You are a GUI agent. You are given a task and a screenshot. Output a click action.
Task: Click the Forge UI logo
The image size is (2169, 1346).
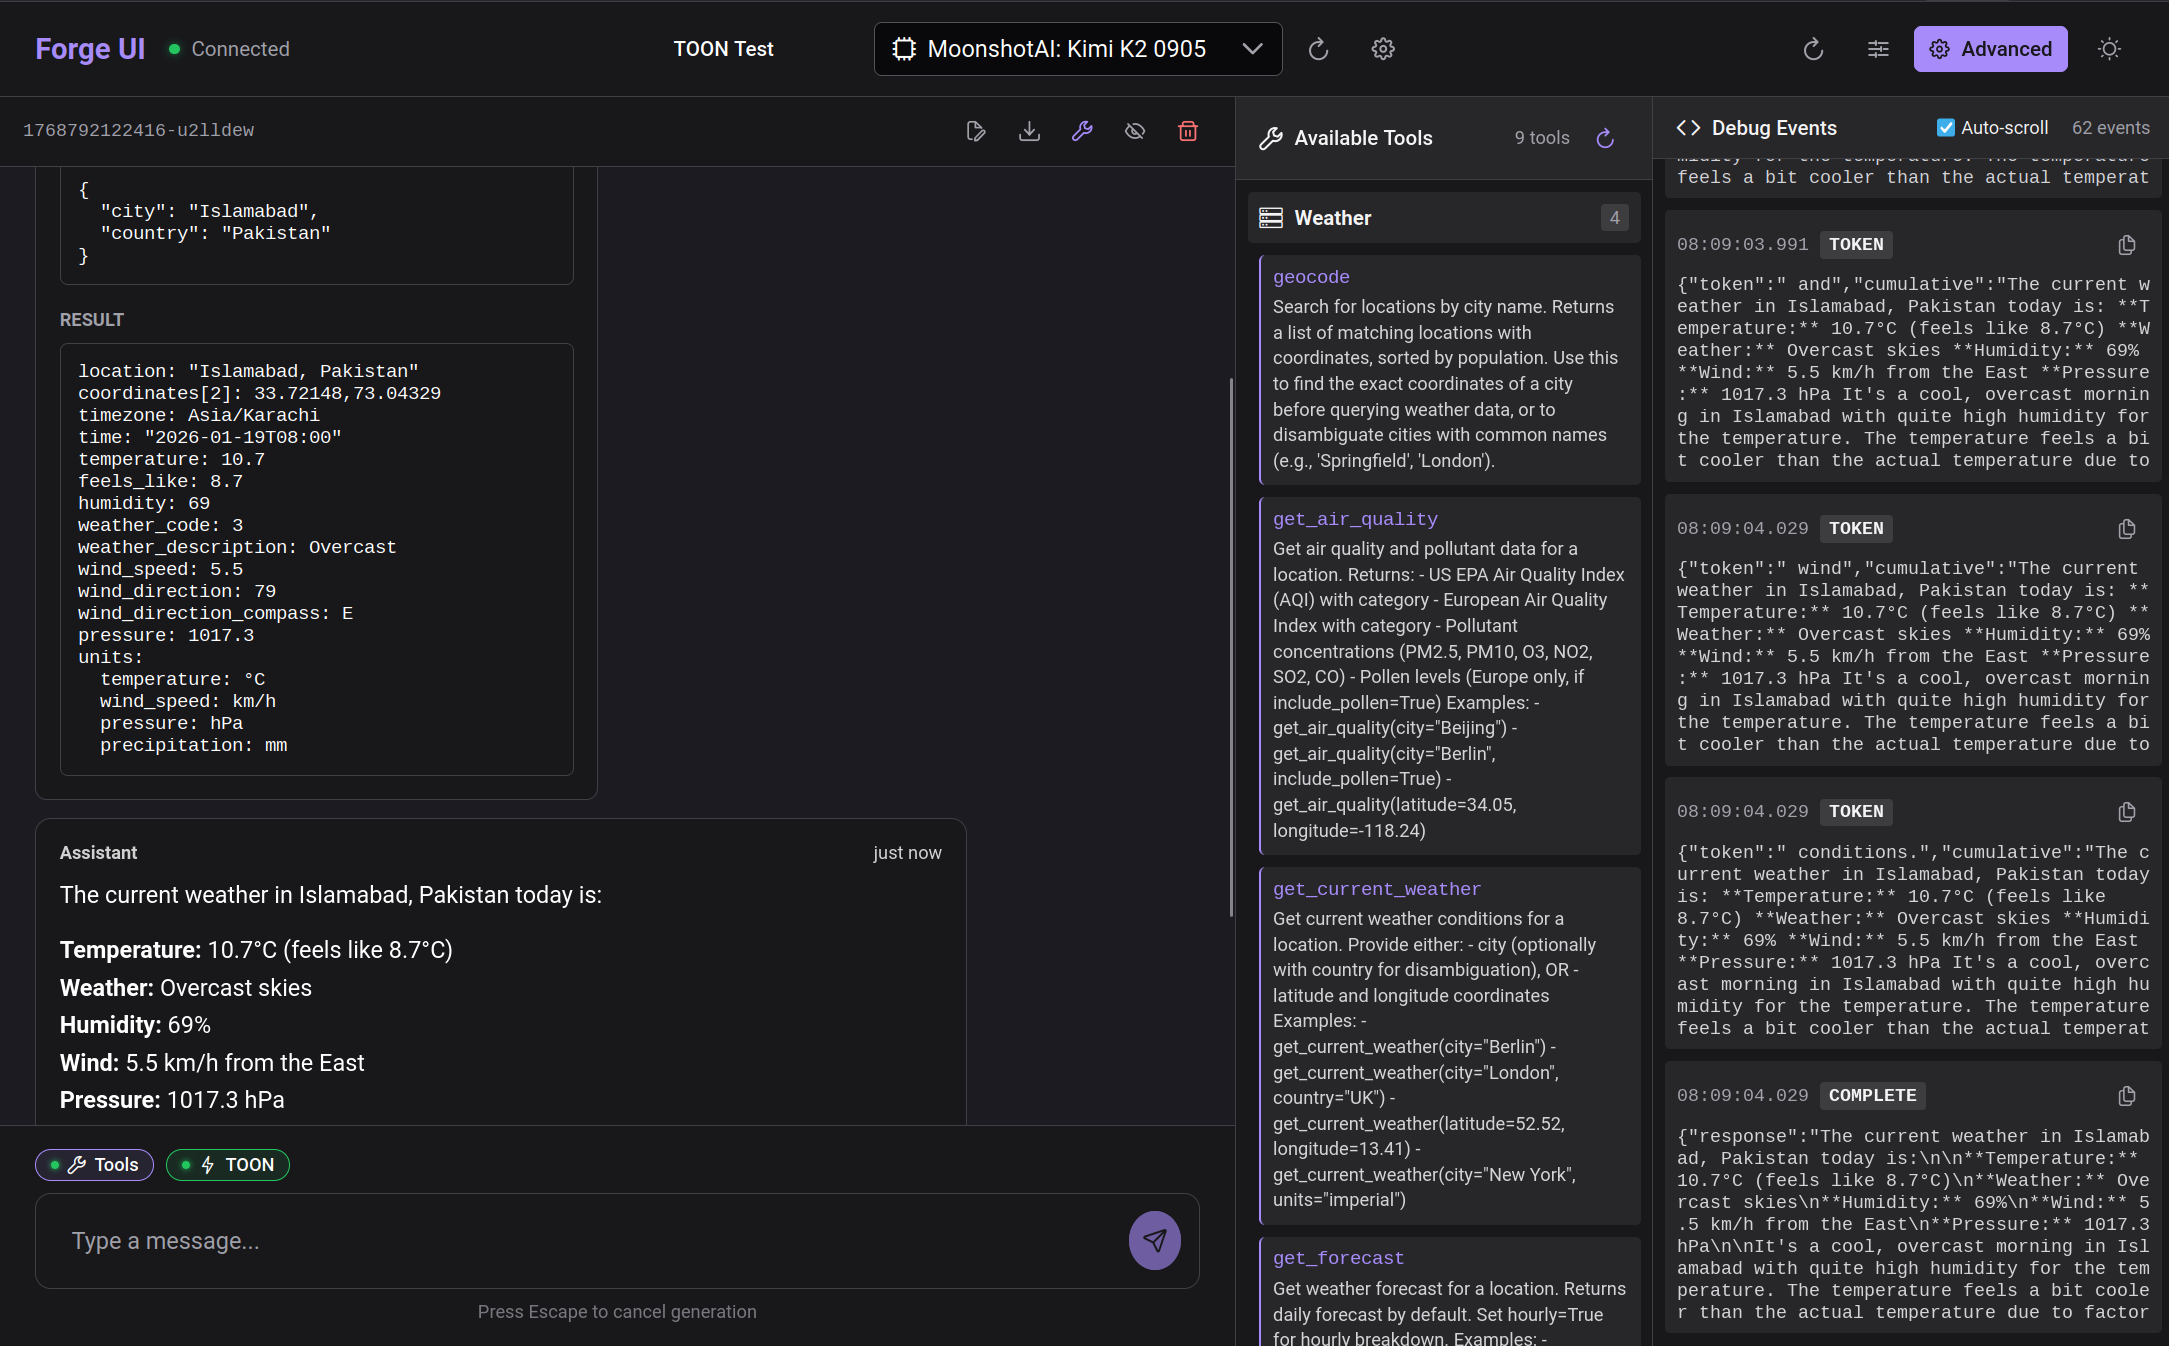89,48
